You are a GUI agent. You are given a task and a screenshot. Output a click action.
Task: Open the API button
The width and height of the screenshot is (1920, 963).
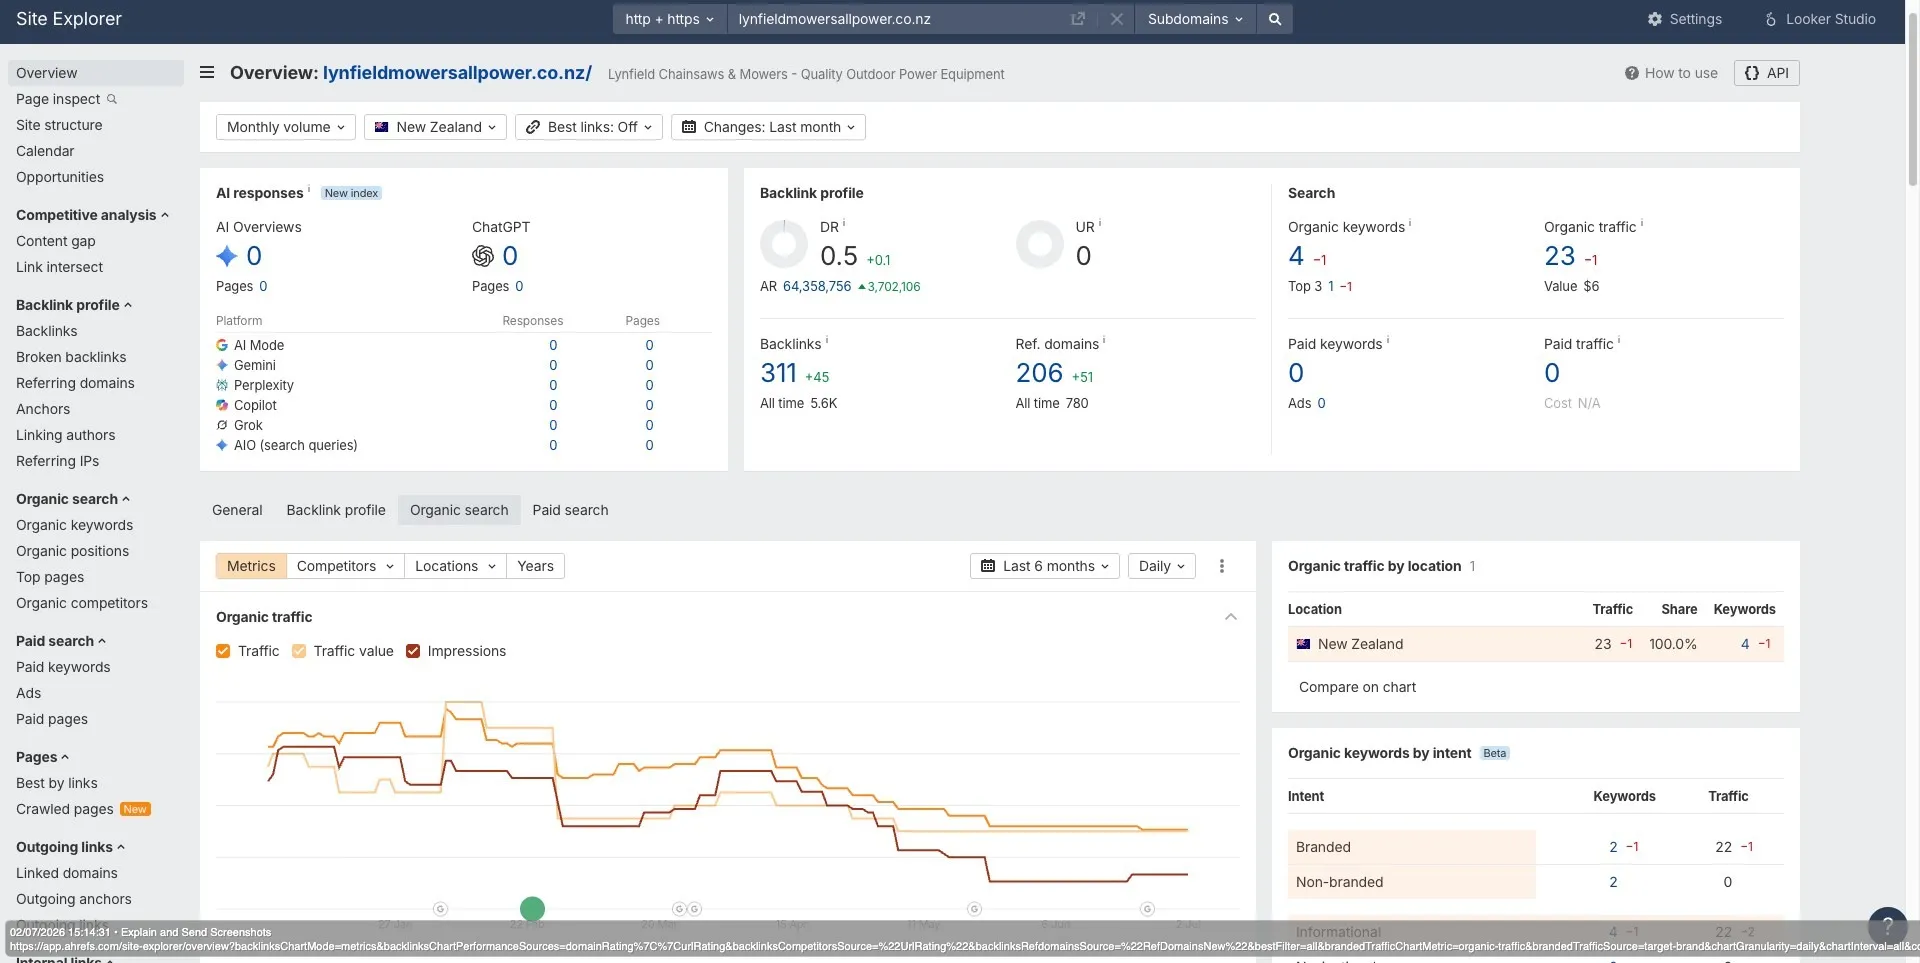(x=1766, y=73)
